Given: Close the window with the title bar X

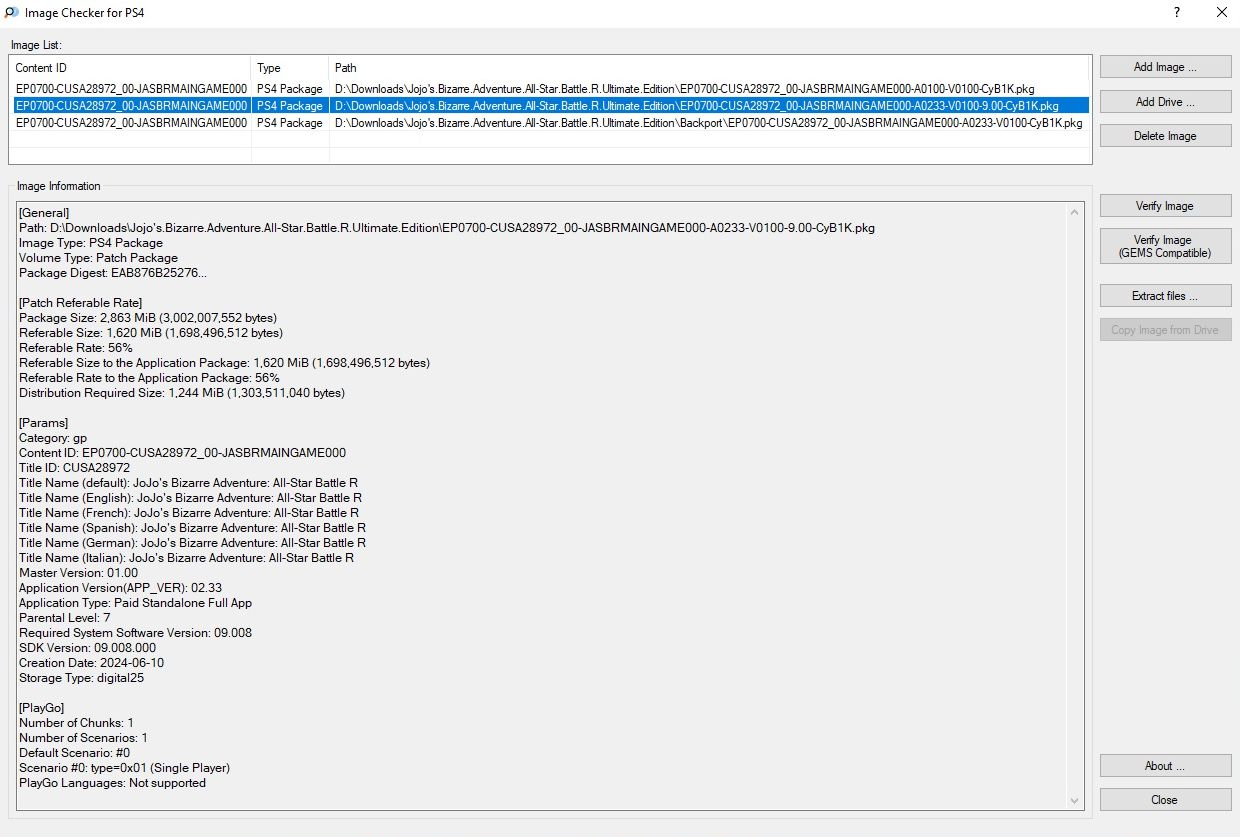Looking at the screenshot, I should point(1221,13).
